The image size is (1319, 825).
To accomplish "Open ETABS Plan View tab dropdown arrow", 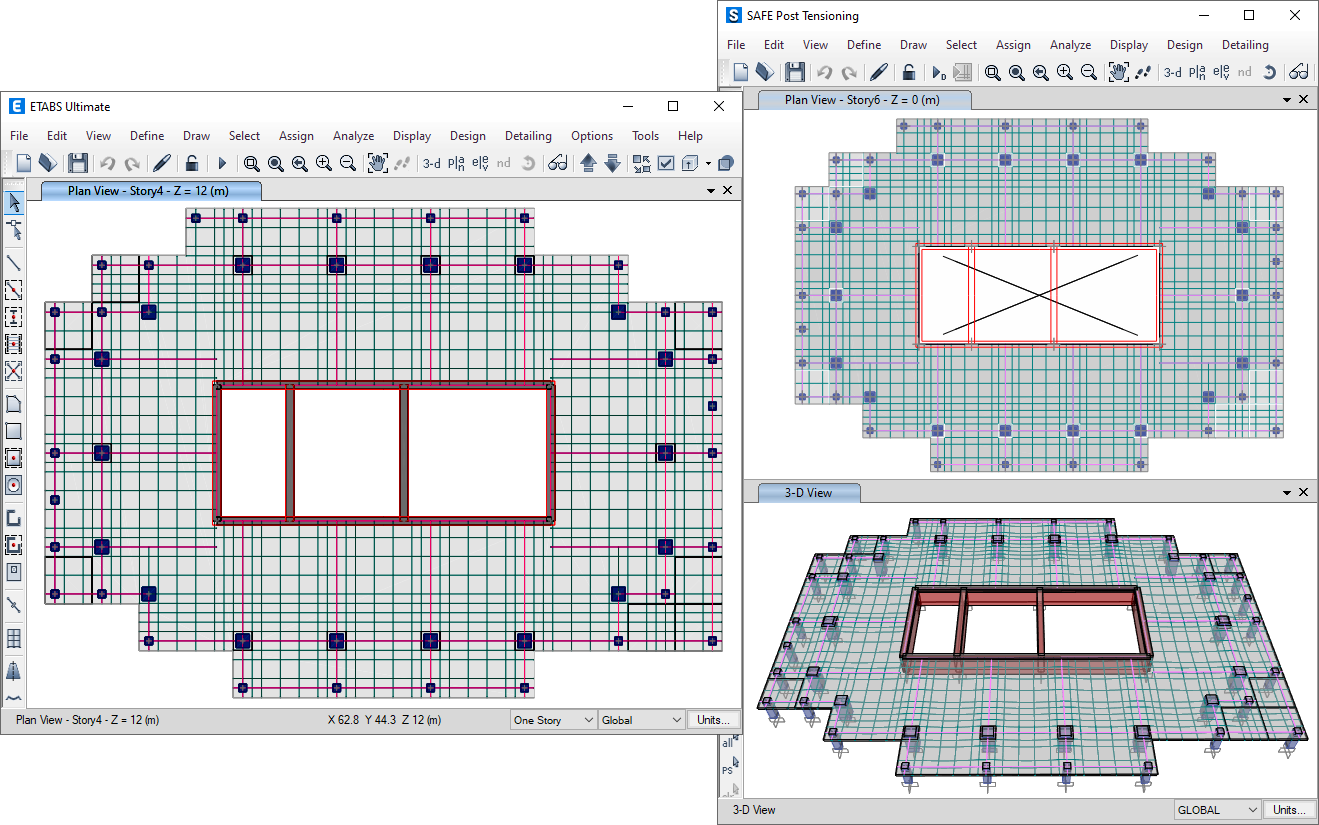I will (x=711, y=190).
